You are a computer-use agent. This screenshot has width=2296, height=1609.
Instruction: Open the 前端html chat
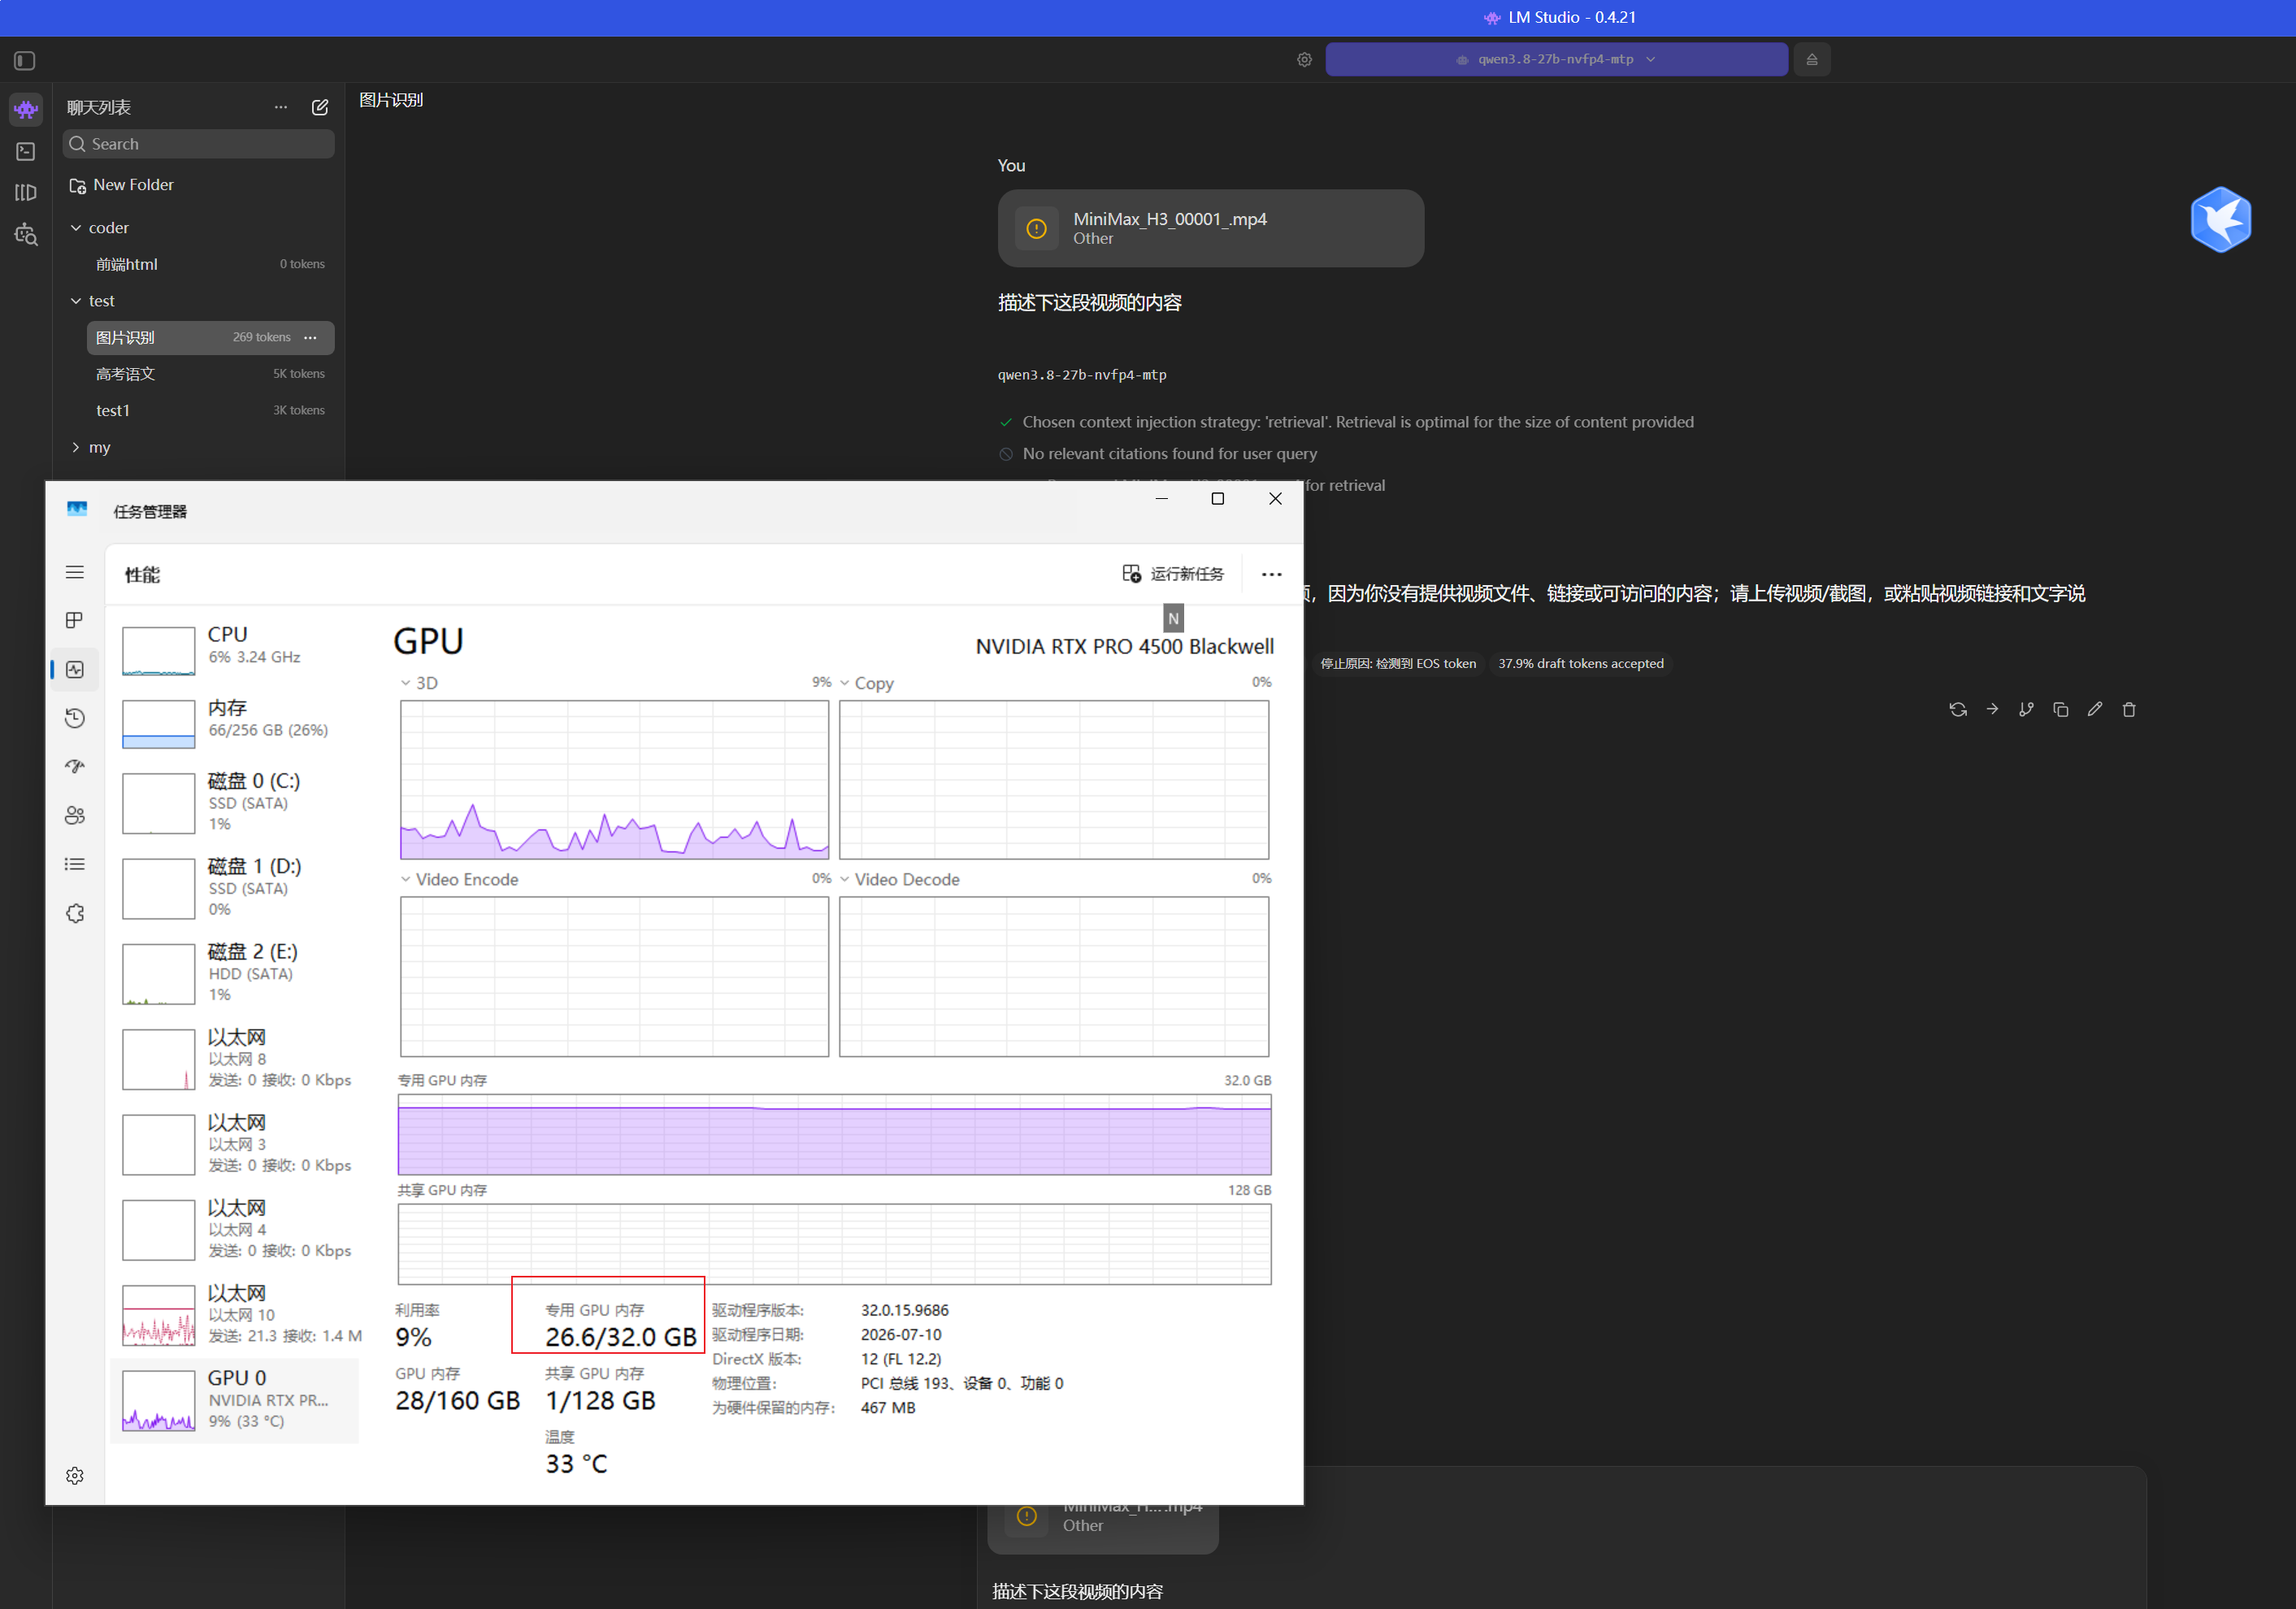click(210, 264)
